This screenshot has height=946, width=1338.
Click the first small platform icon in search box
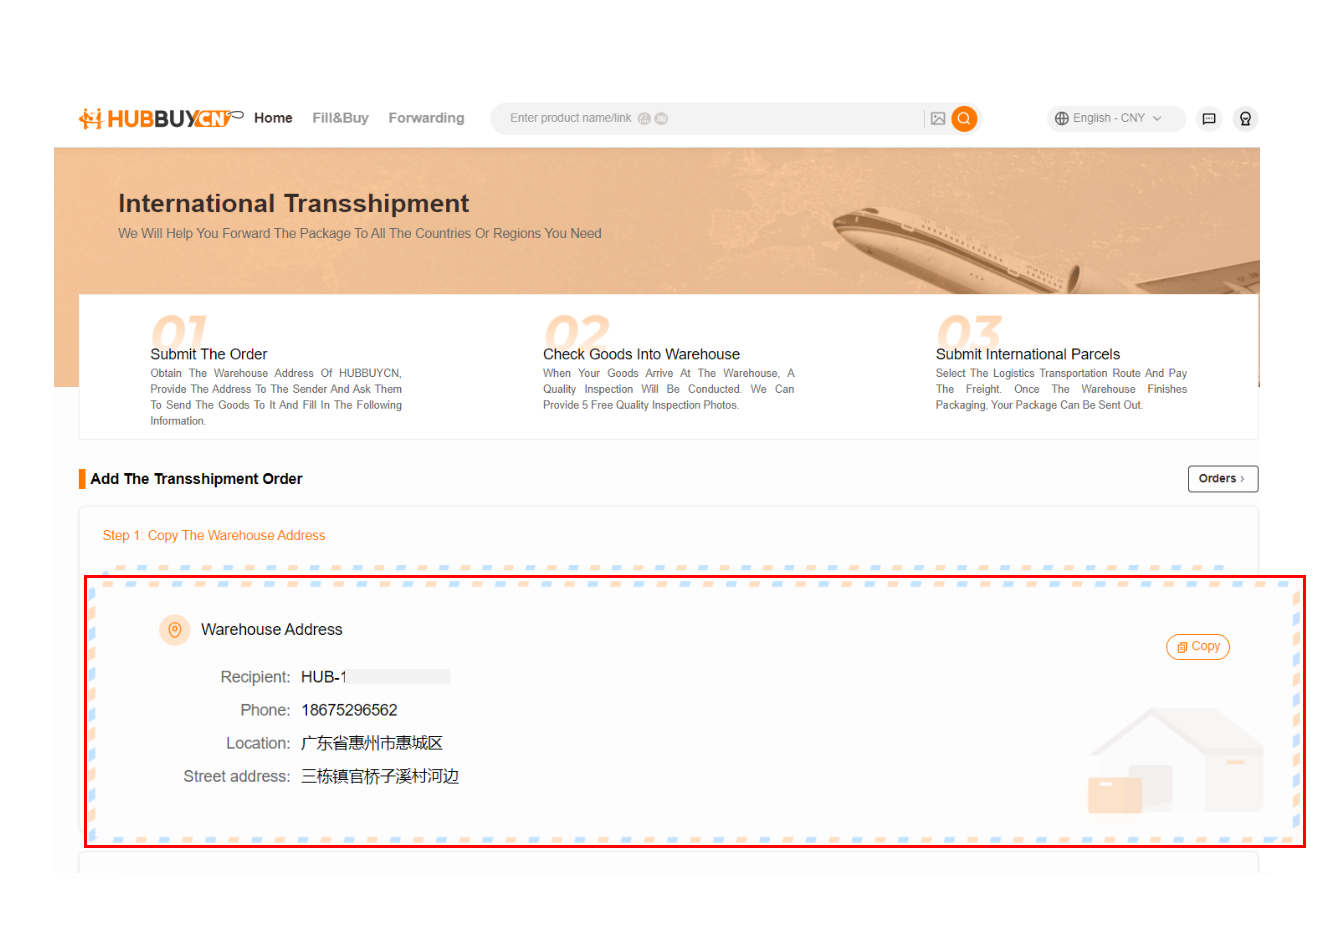pos(644,118)
